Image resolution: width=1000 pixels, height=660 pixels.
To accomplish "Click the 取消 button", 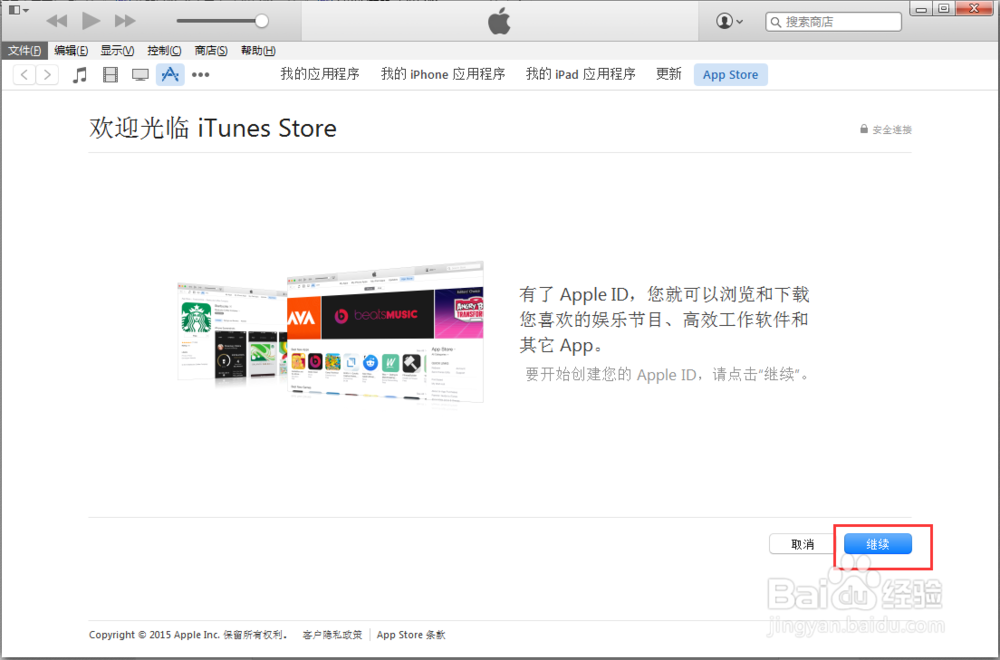I will (x=802, y=544).
